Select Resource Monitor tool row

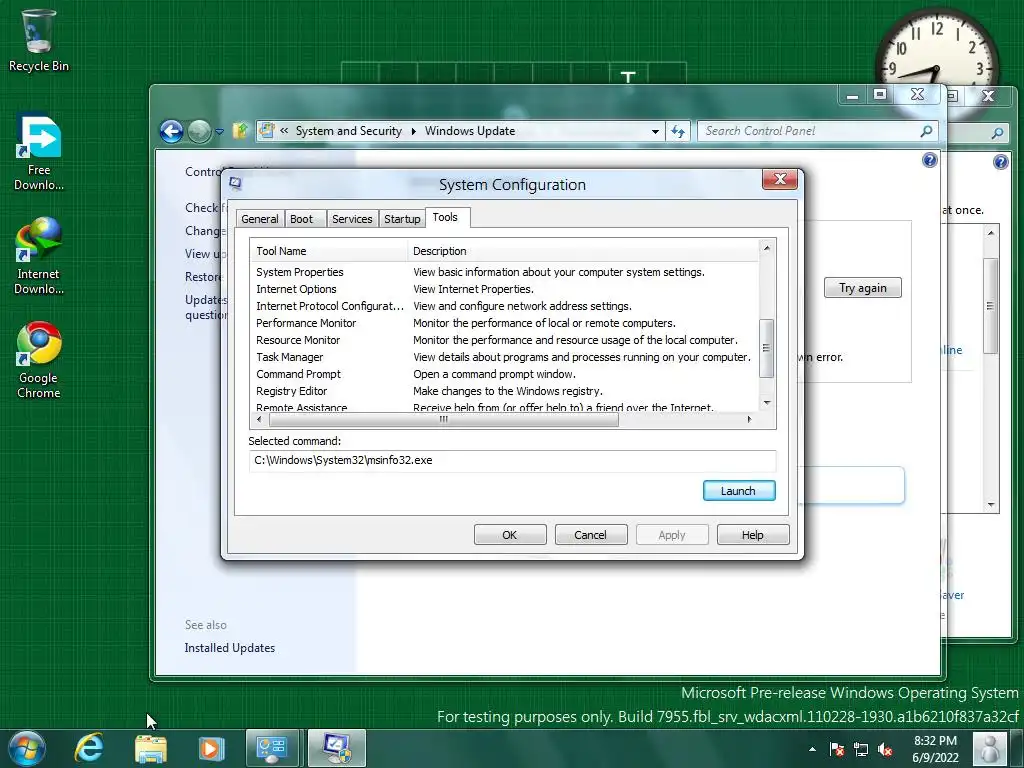tap(504, 340)
